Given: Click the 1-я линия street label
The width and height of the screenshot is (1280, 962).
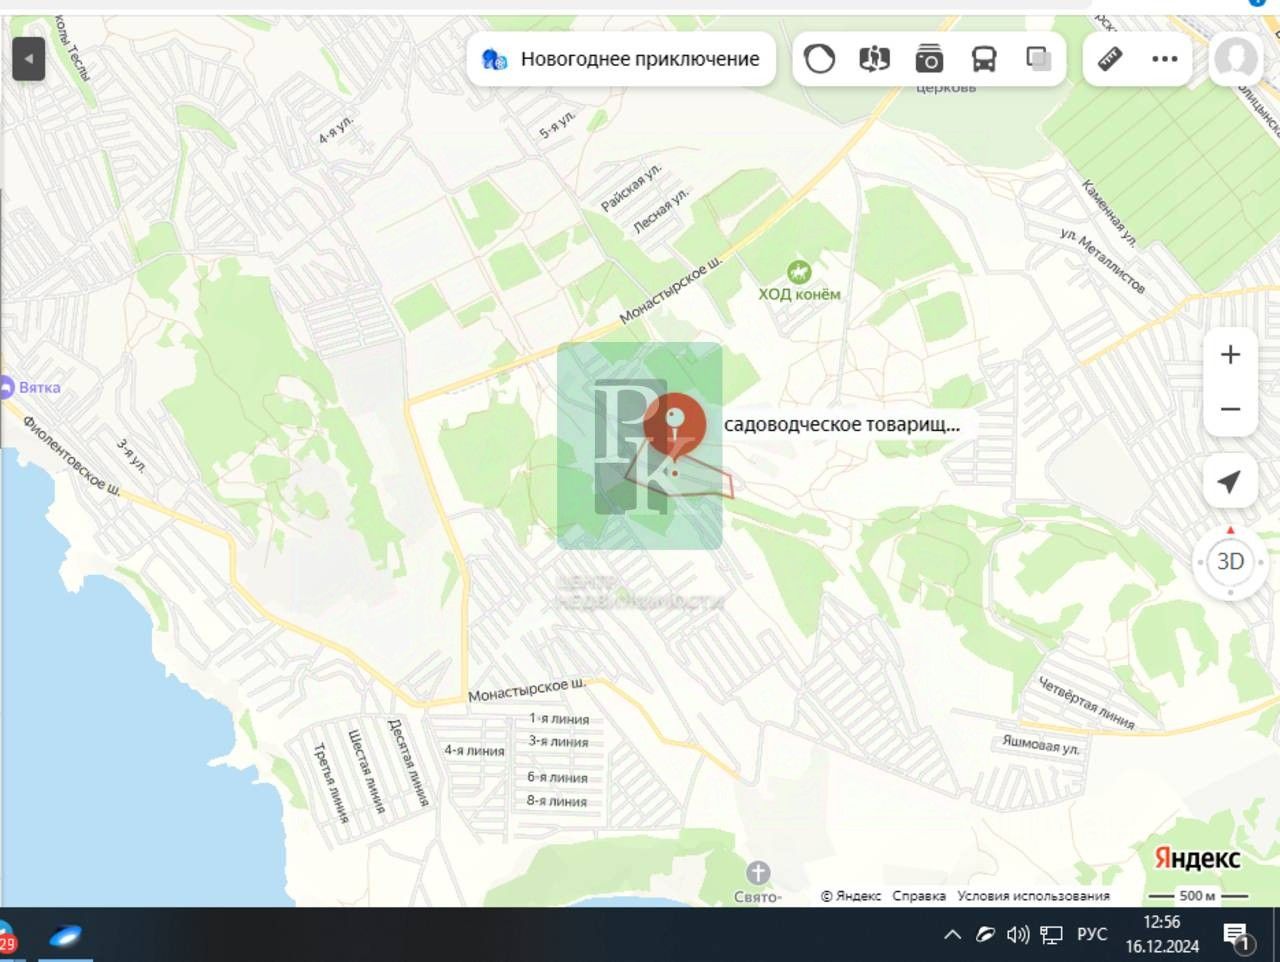Looking at the screenshot, I should coord(559,719).
